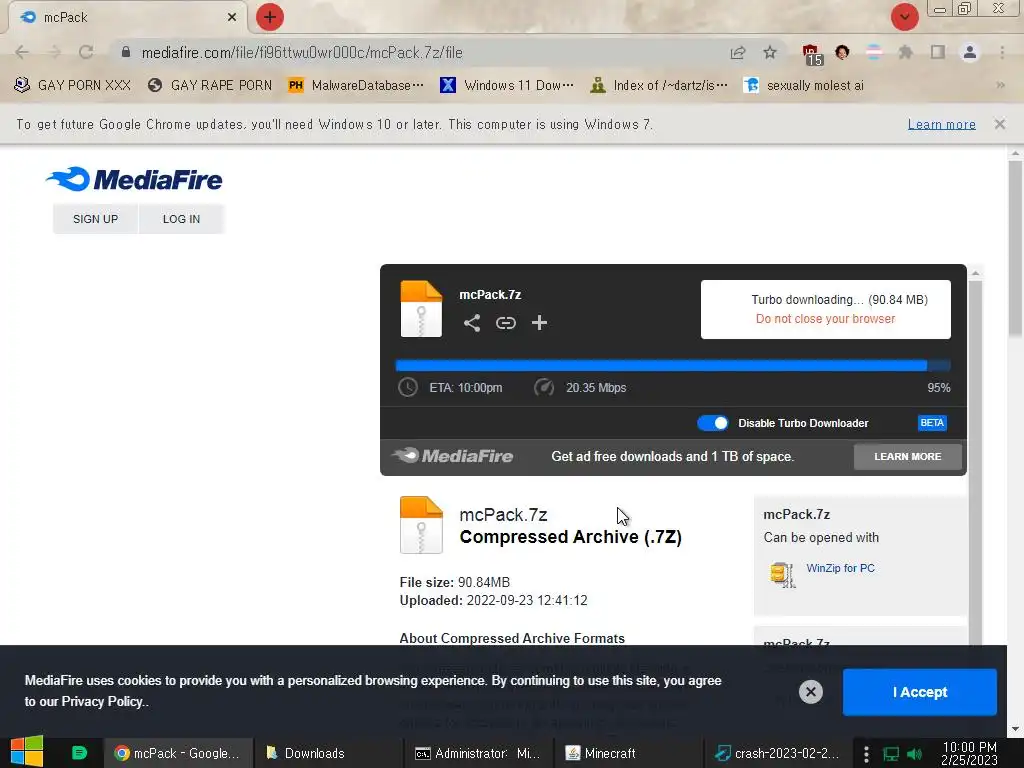
Task: Toggle Disable Turbo Downloader switch
Action: click(712, 423)
